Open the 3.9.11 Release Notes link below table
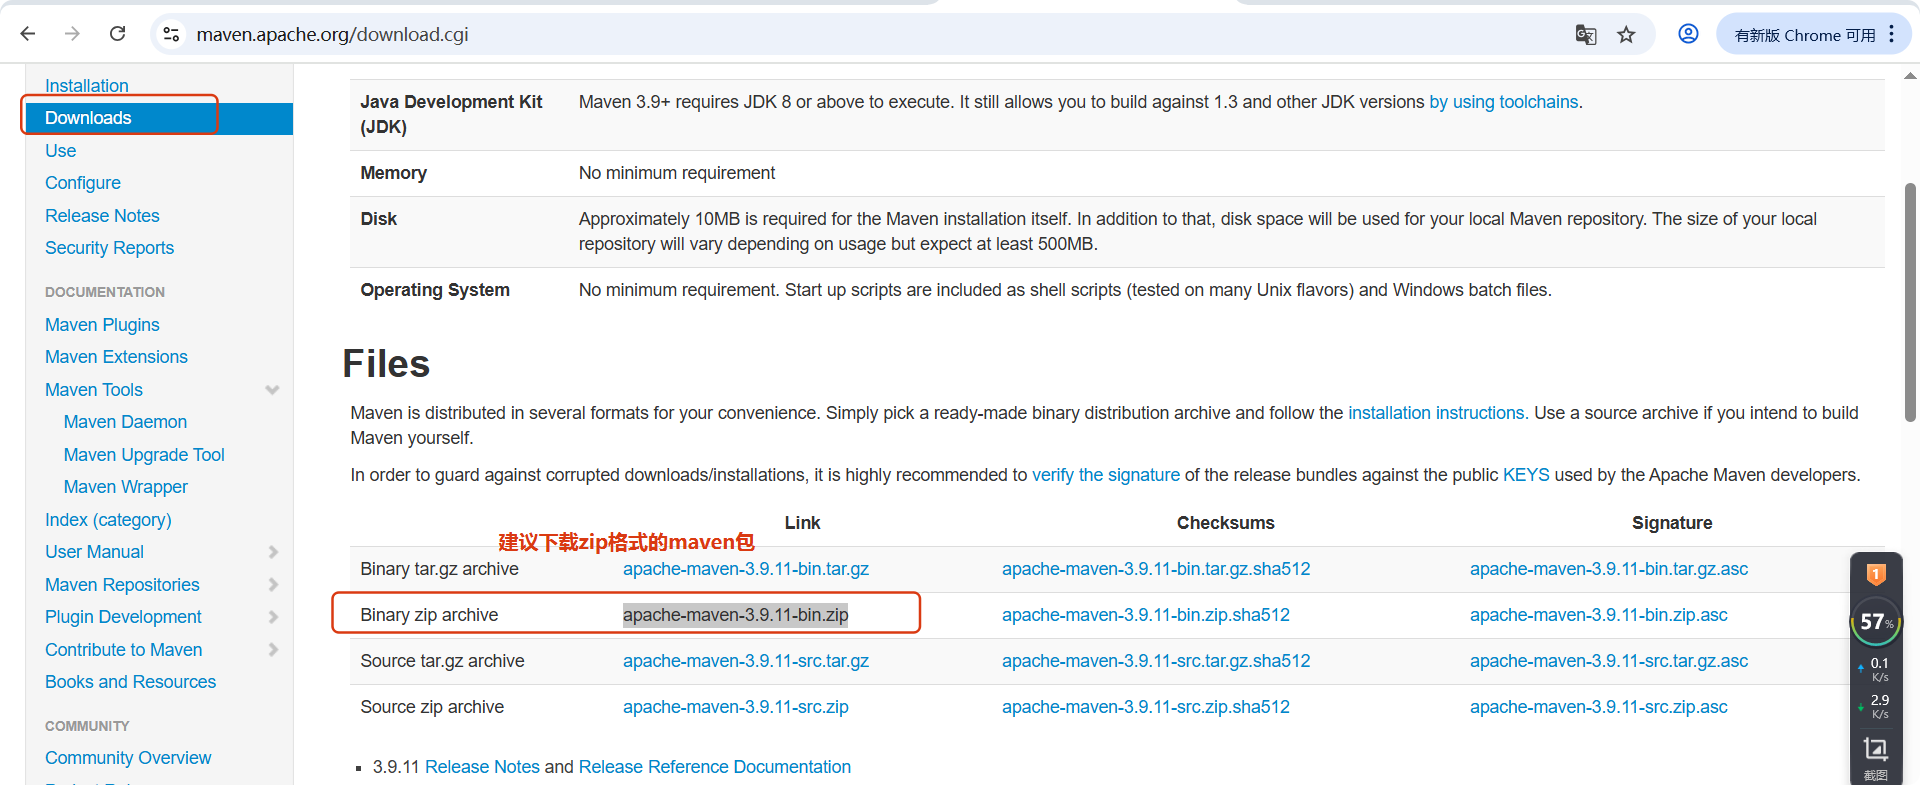The width and height of the screenshot is (1920, 785). click(482, 767)
